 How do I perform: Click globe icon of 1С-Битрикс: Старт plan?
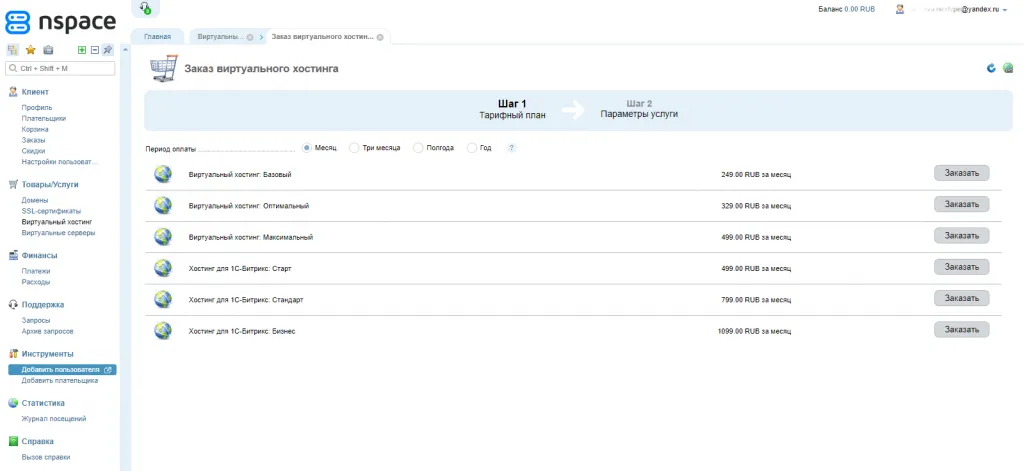pos(163,268)
